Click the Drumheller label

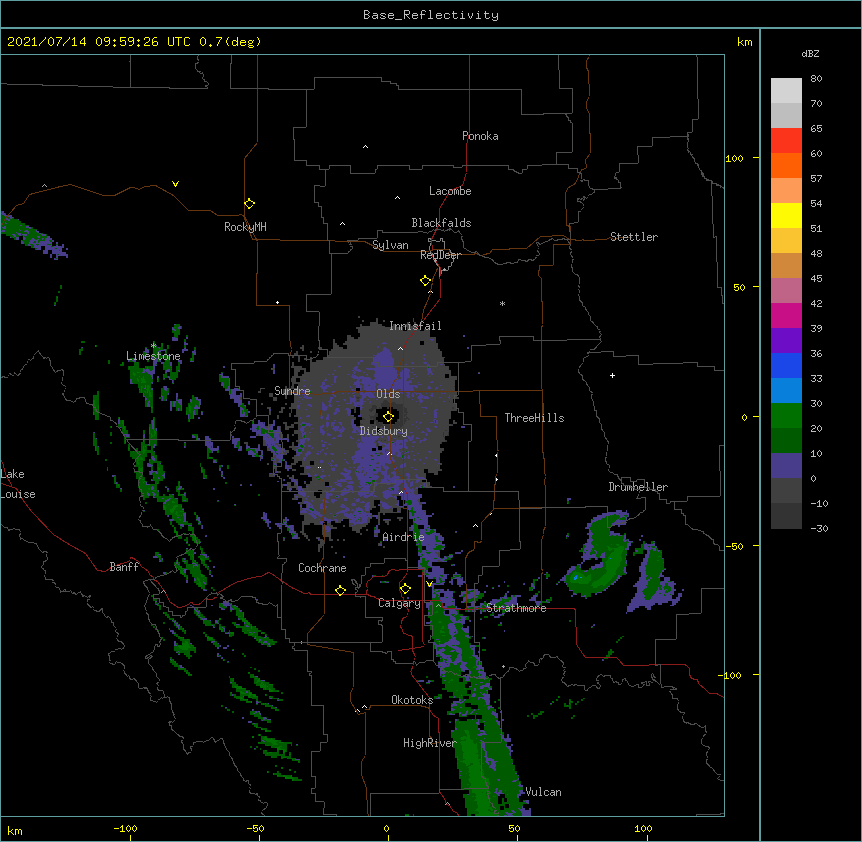point(638,487)
